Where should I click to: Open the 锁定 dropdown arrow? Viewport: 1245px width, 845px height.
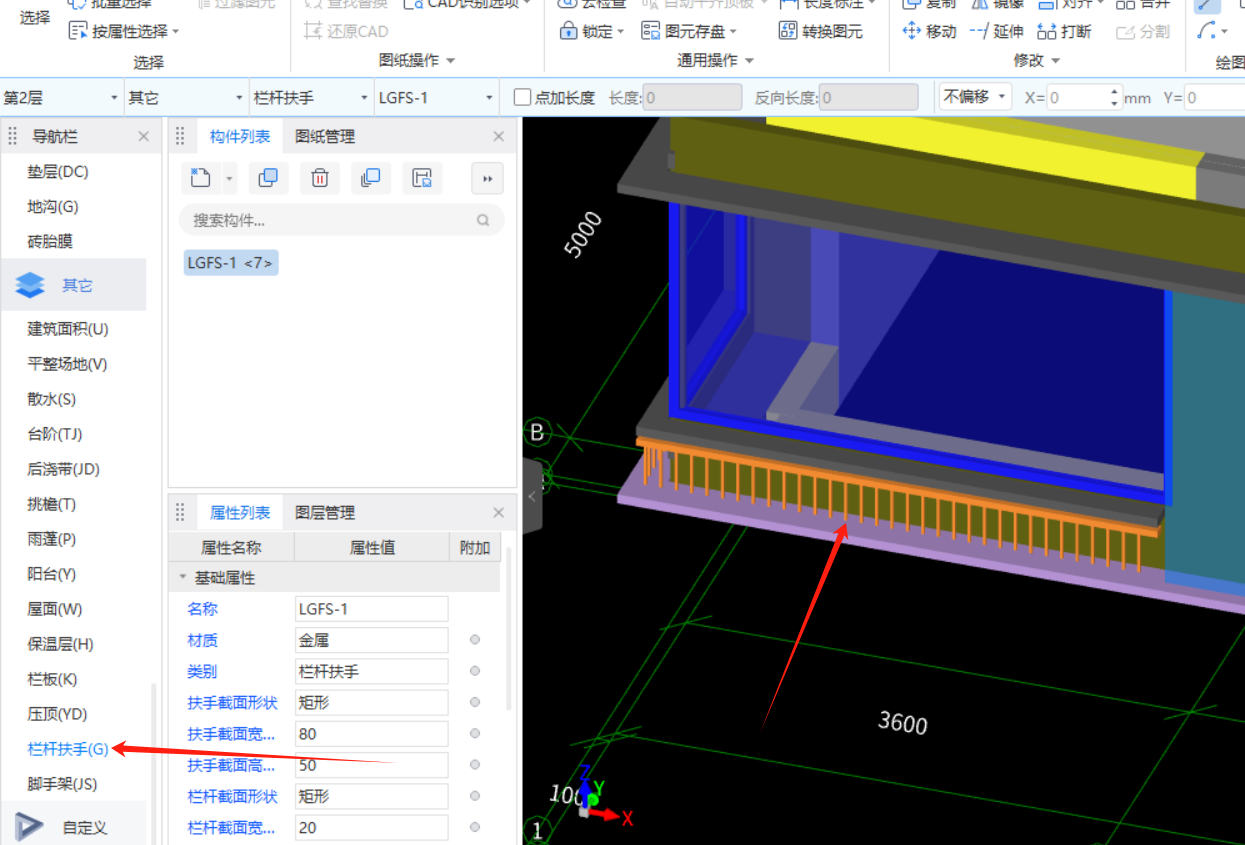(620, 32)
